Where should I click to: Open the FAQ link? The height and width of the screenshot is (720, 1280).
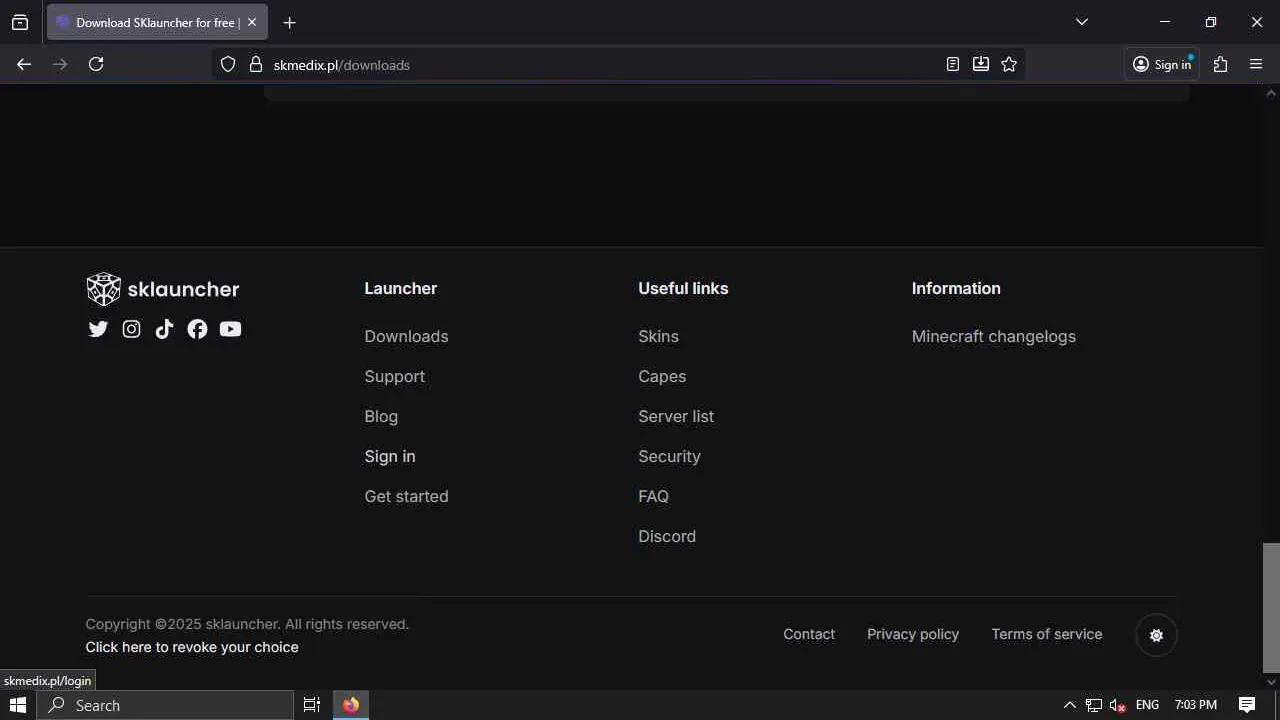[653, 496]
